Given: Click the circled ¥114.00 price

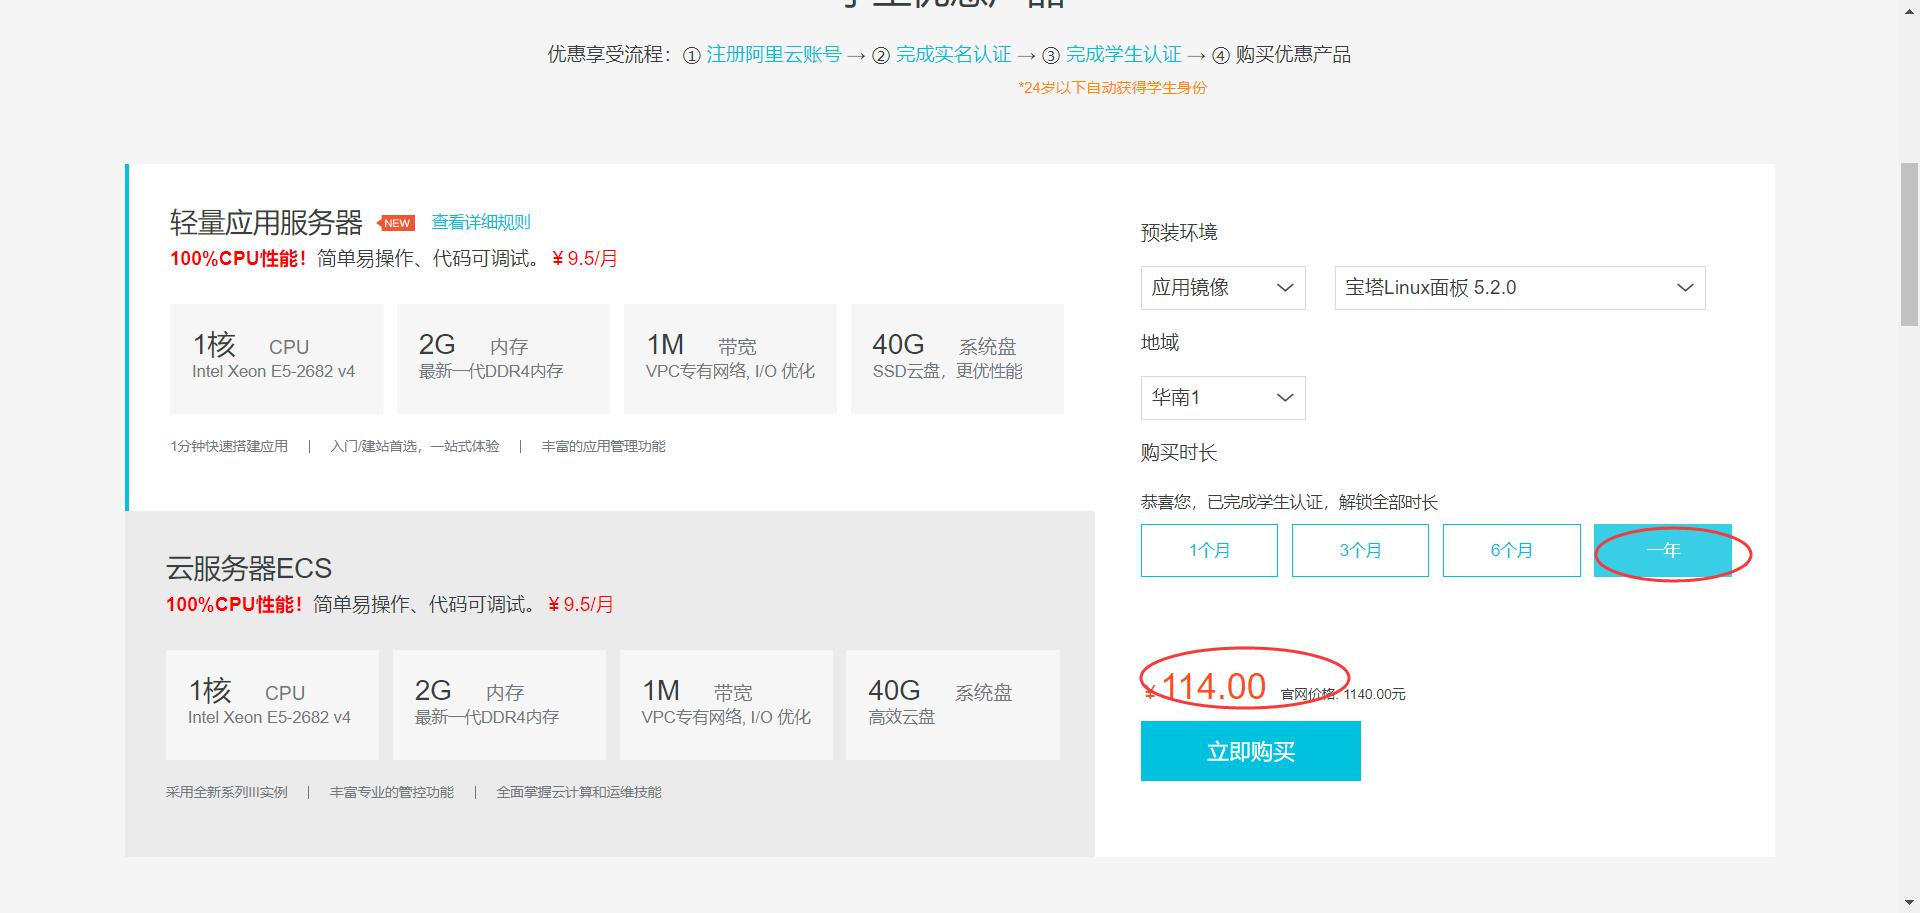Looking at the screenshot, I should click(1209, 686).
